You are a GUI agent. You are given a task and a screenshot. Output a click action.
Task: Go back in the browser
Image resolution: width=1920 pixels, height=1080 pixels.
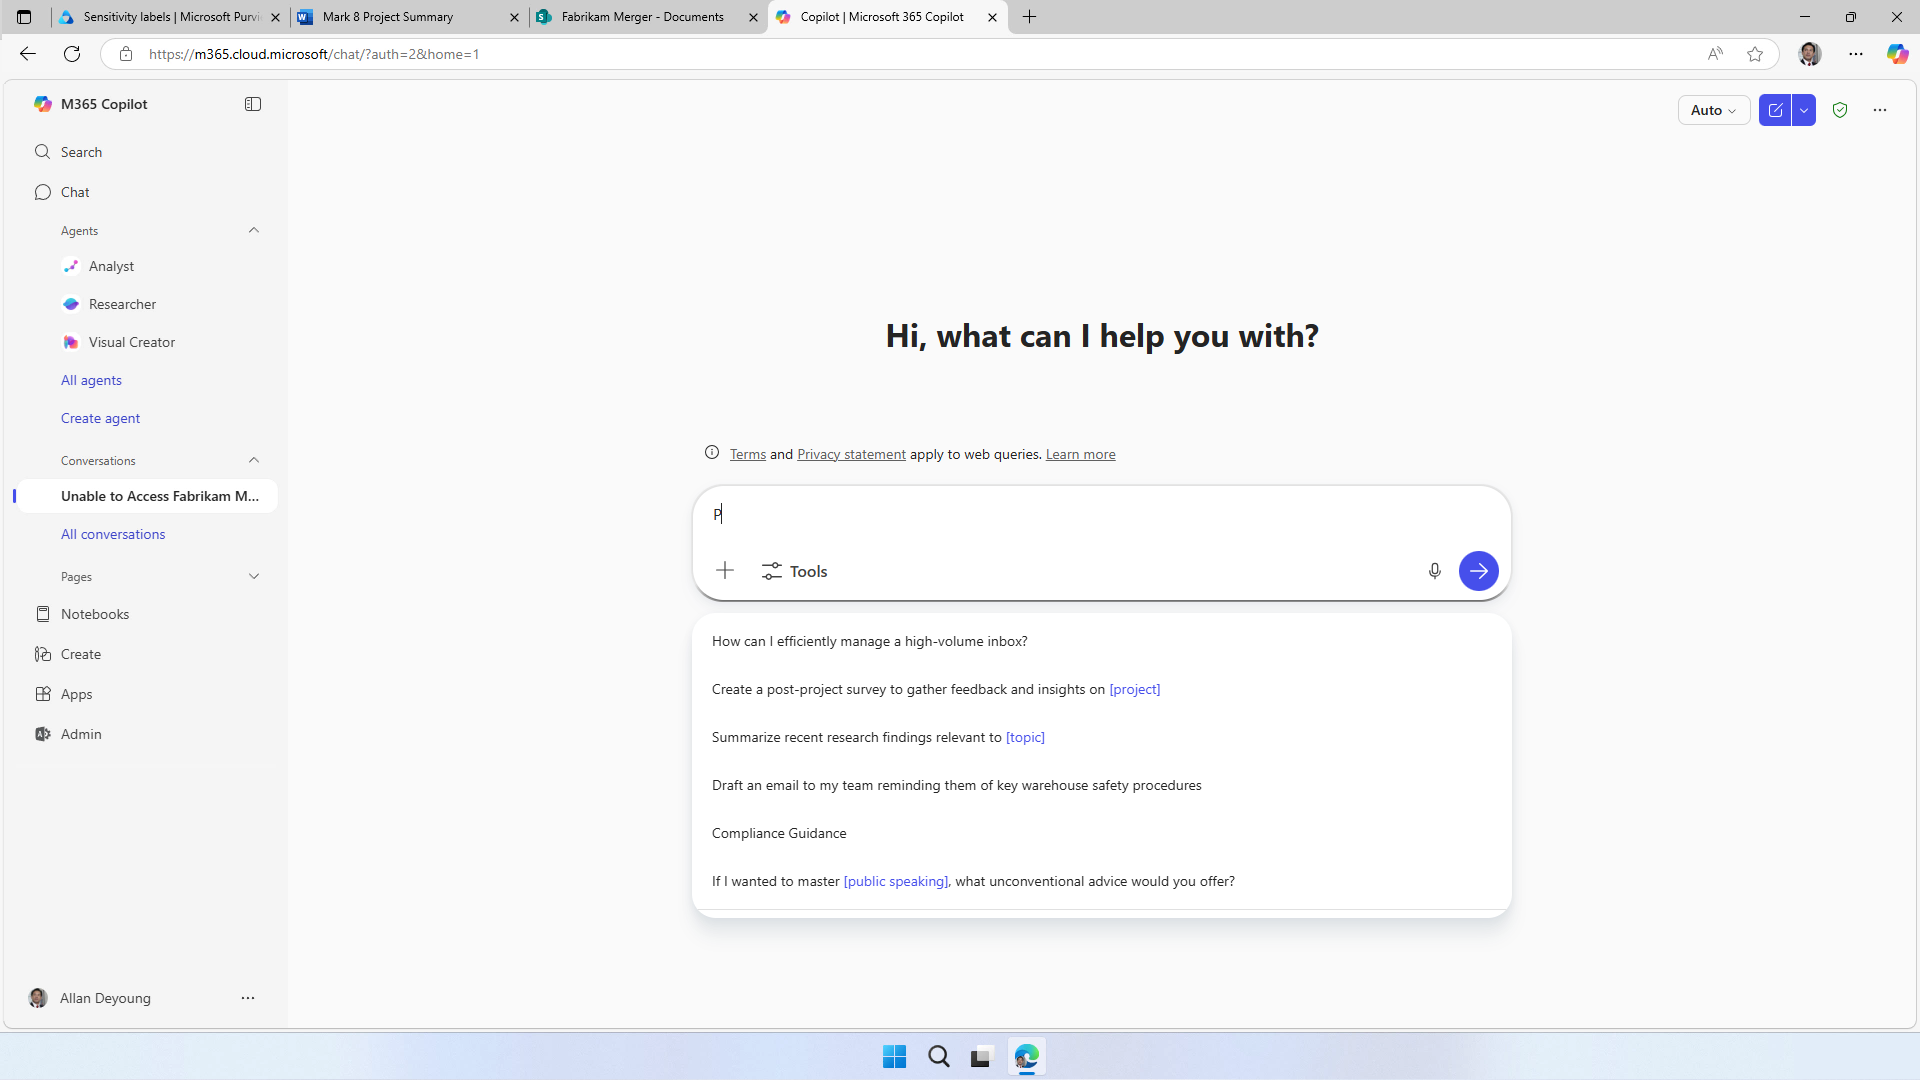(x=28, y=54)
